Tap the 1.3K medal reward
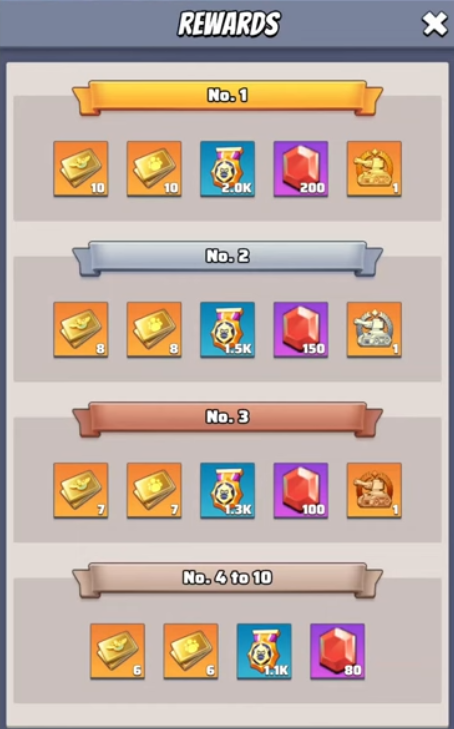 point(228,490)
